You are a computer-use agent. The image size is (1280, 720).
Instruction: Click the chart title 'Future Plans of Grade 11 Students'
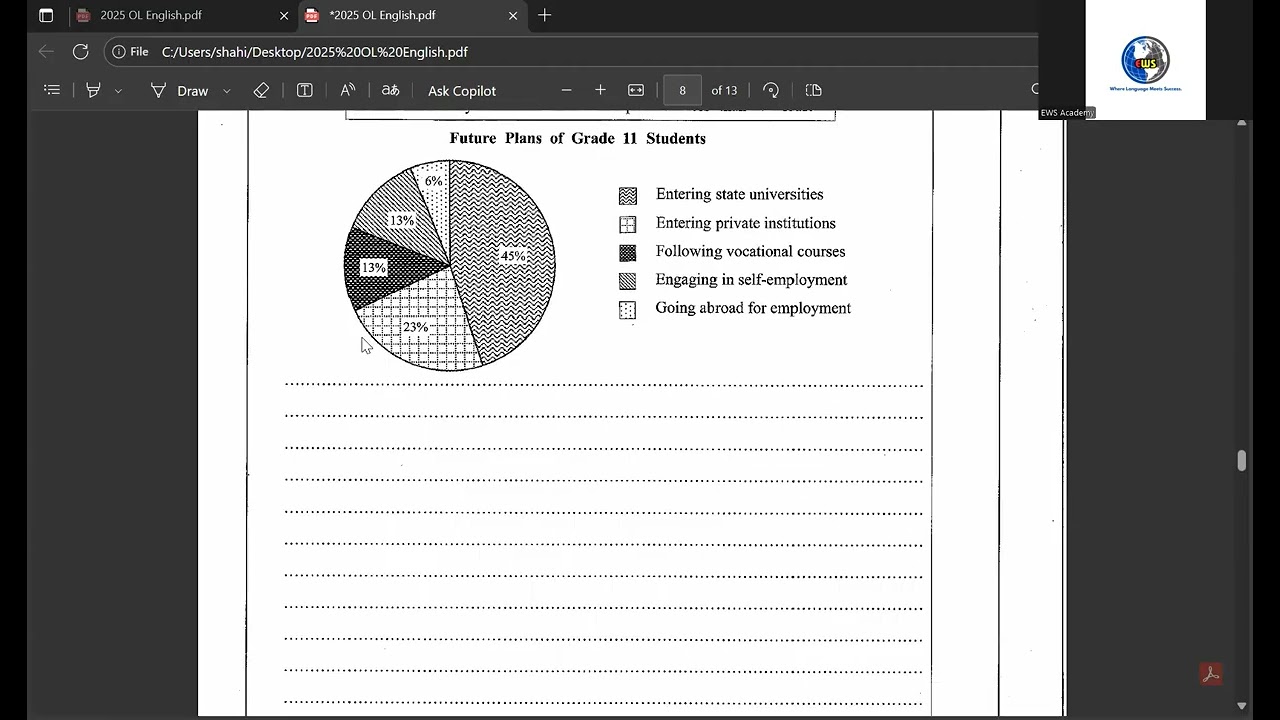click(577, 139)
